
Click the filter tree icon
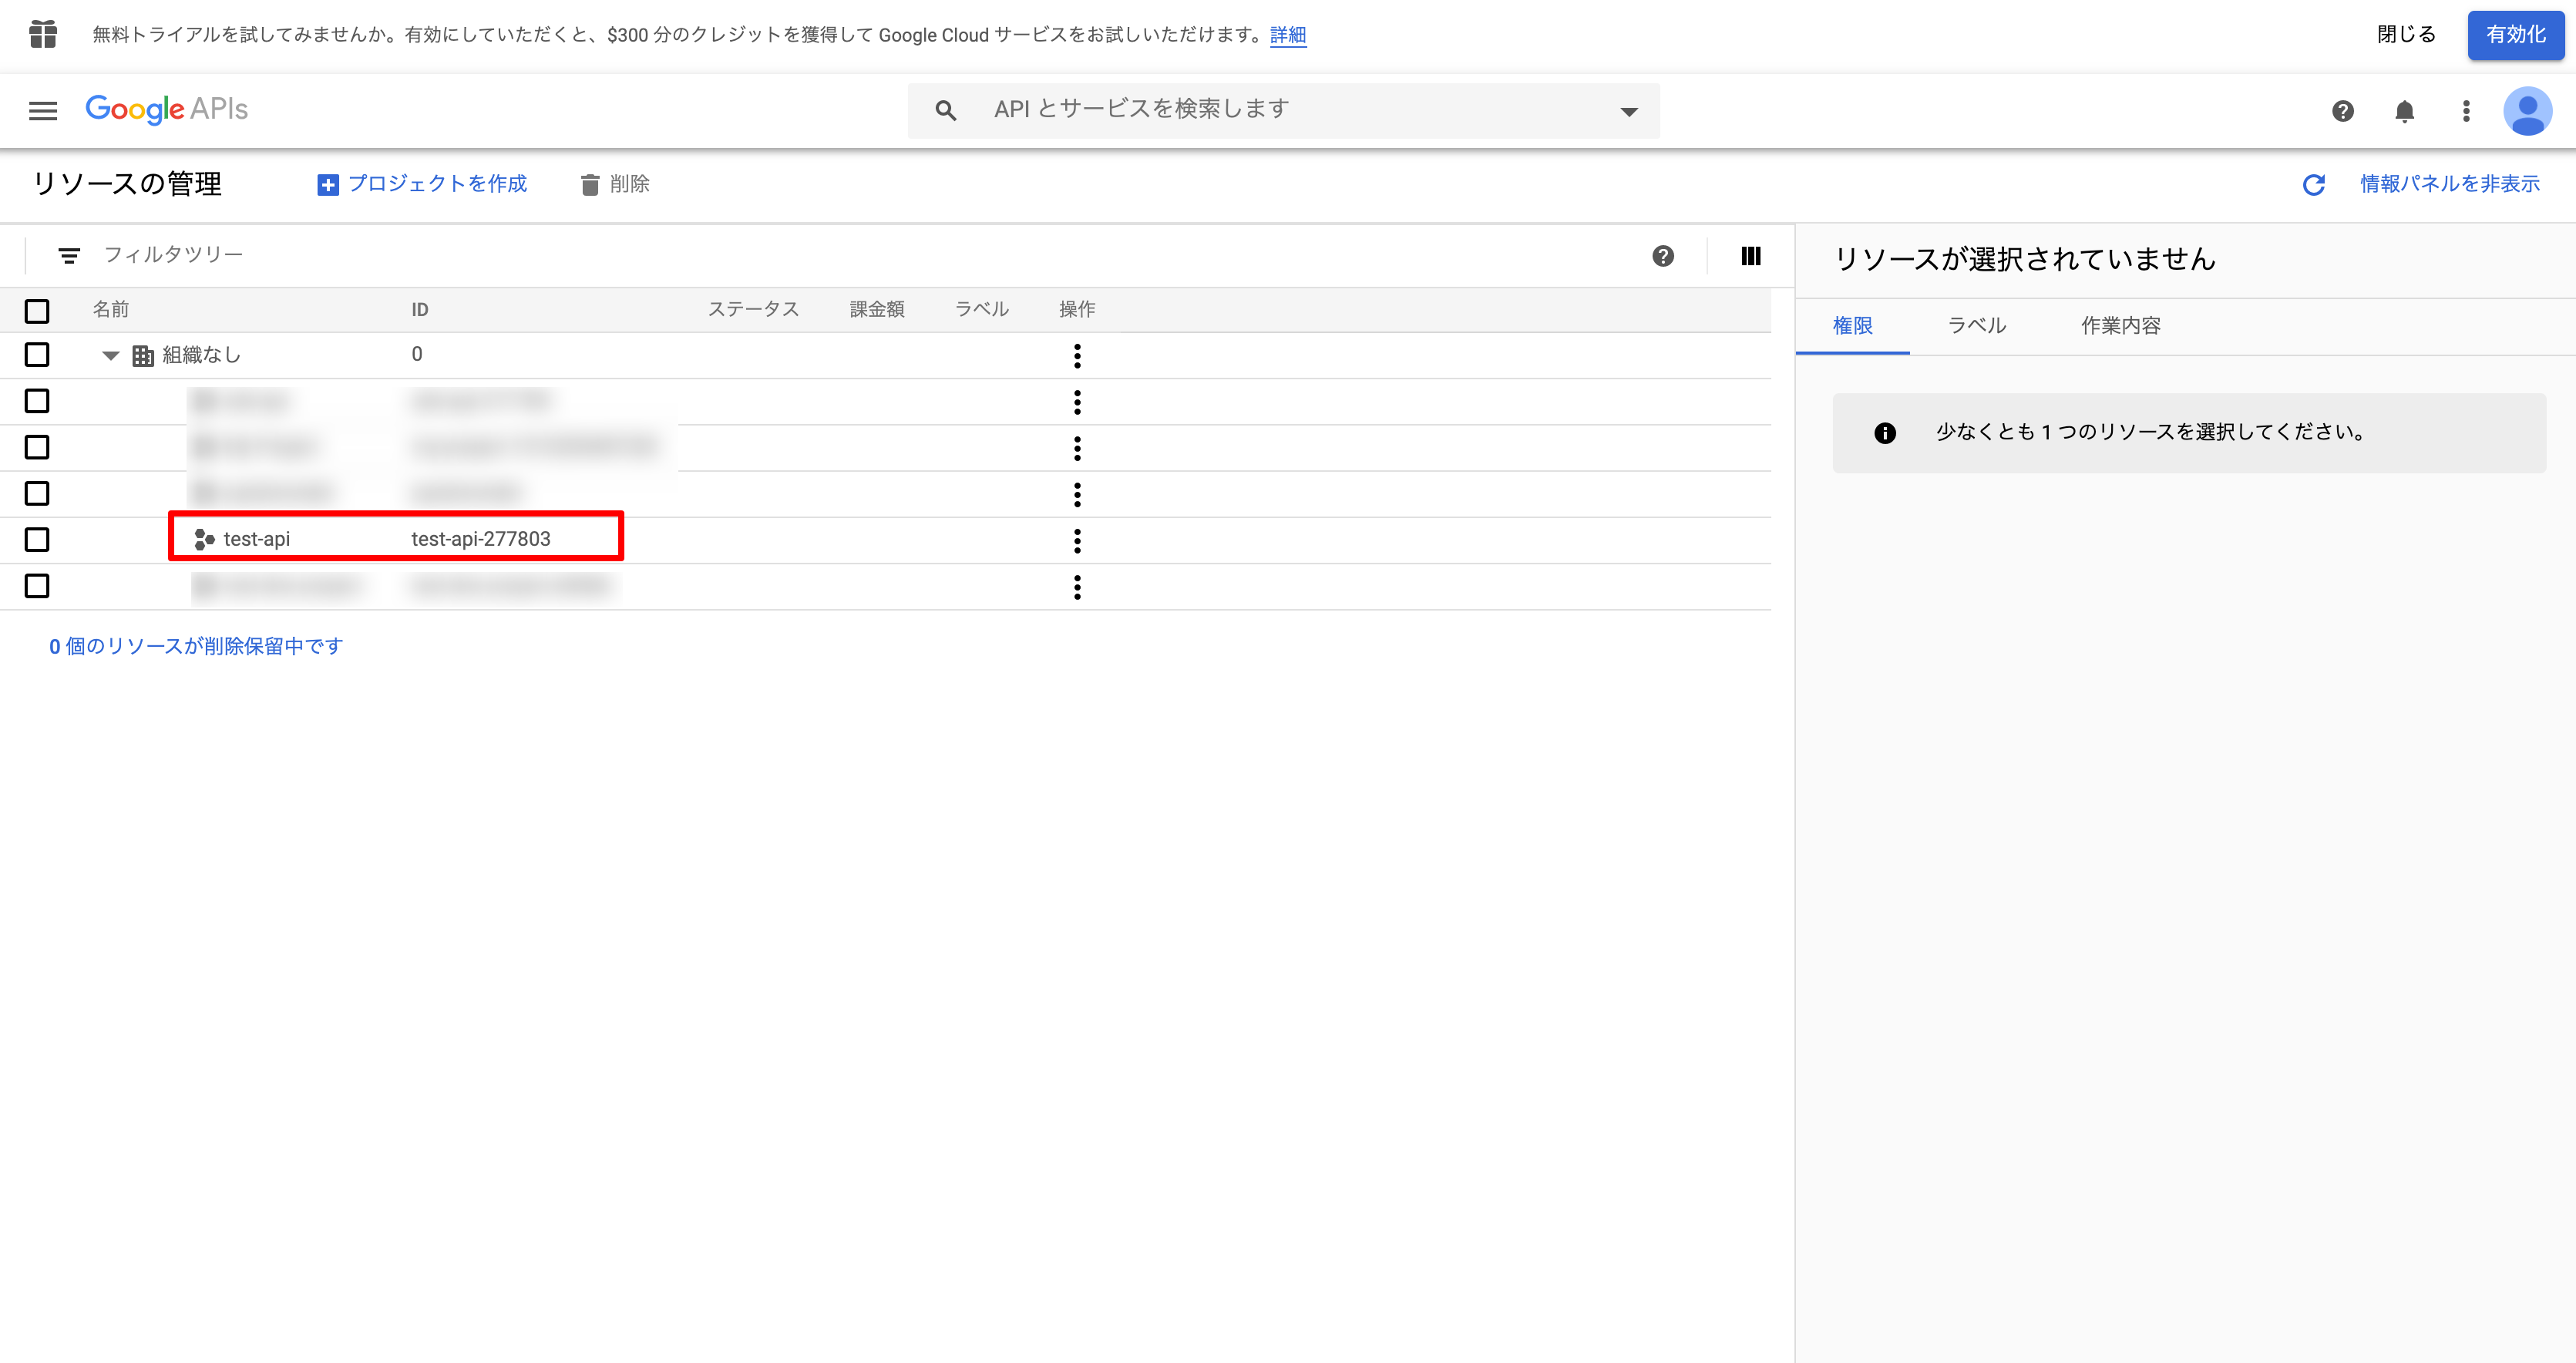[x=69, y=256]
